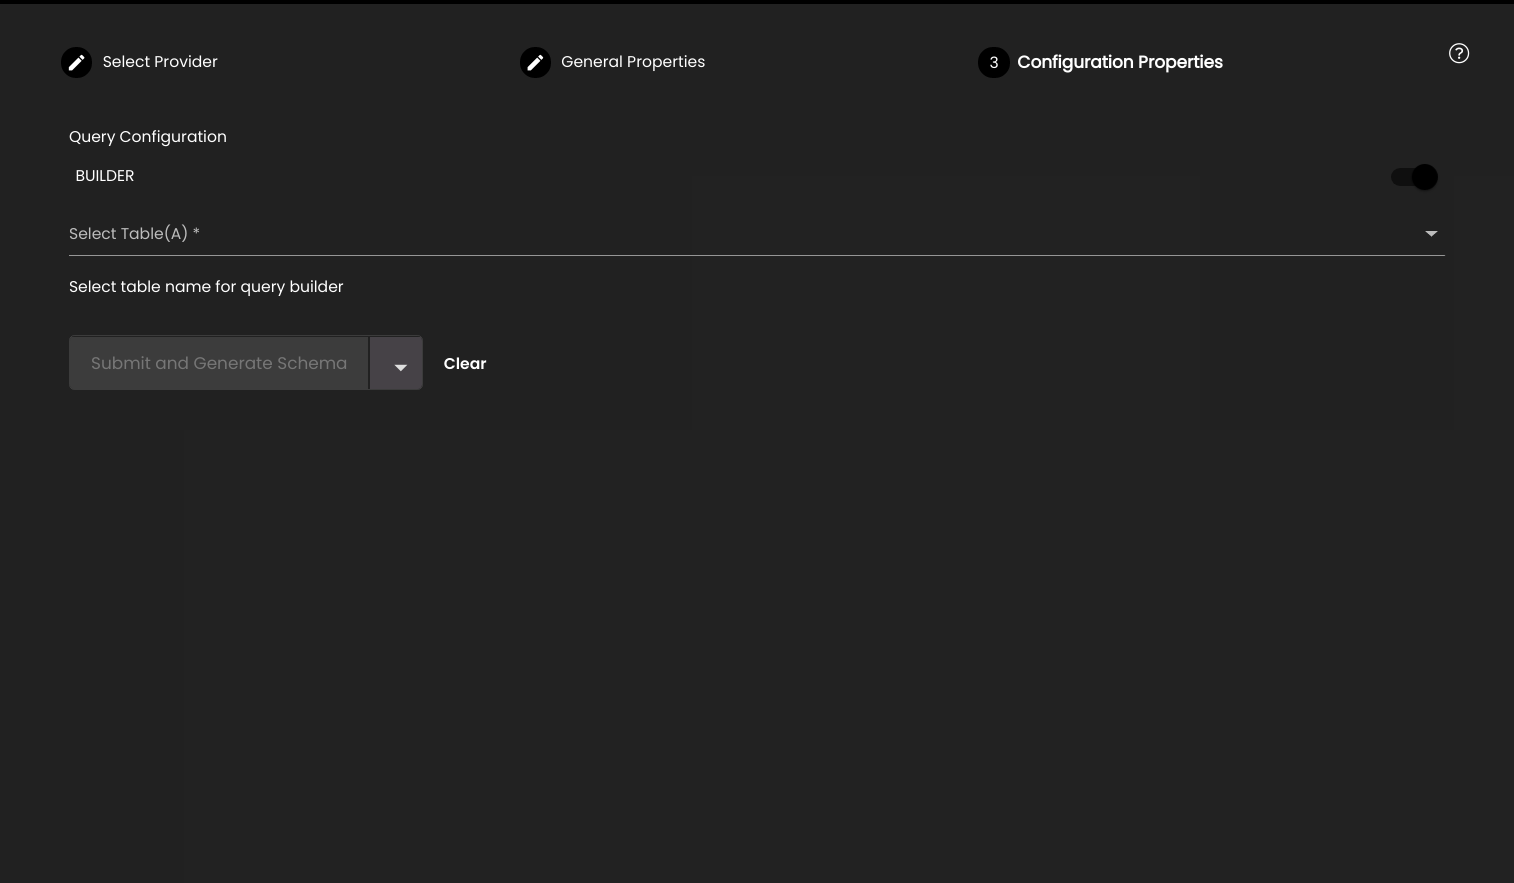Select the Configuration Properties step label
1514x883 pixels.
1120,62
